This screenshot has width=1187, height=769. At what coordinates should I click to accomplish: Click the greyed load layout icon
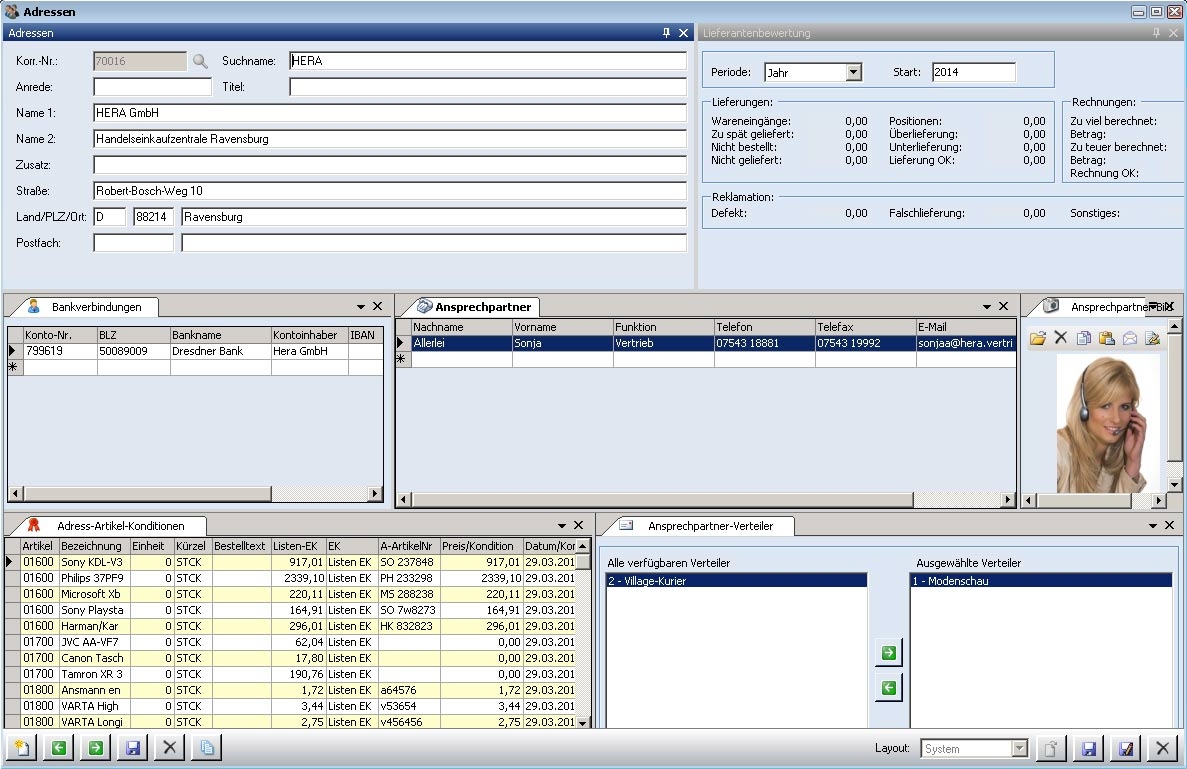tap(1051, 749)
